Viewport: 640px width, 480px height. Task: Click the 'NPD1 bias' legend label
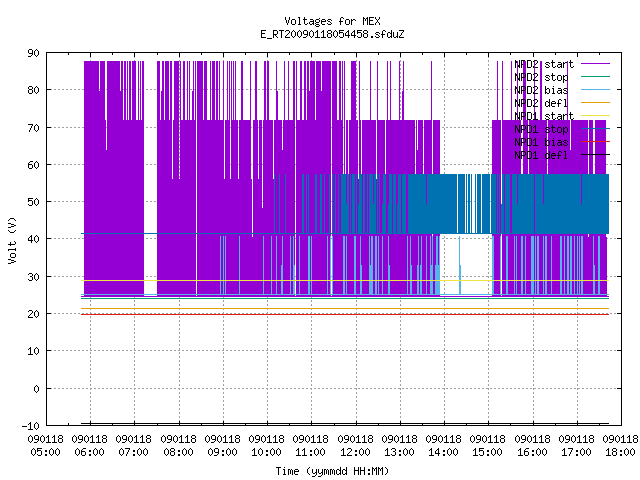[541, 142]
